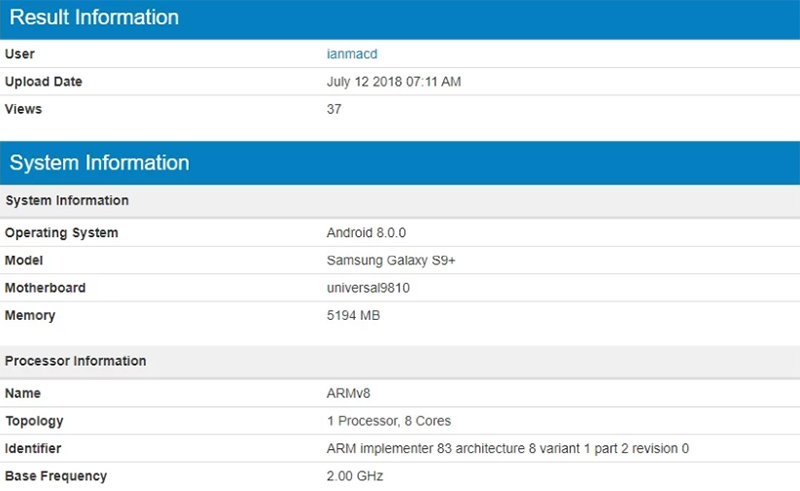The height and width of the screenshot is (491, 800).
Task: Click the 'Processor Information' subheading
Action: [400, 361]
